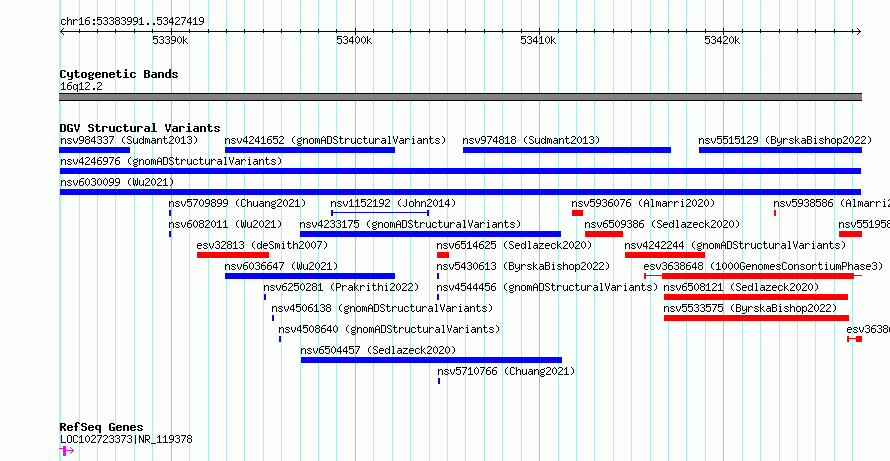Screen dimensions: 890x461
Task: Click the 16q12.2 cytoband bar
Action: coord(460,97)
